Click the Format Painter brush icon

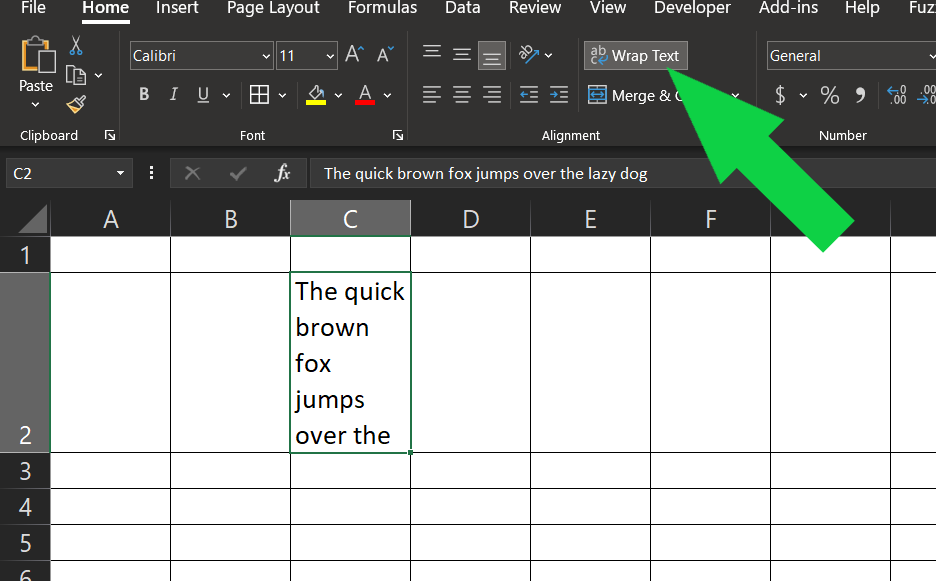click(76, 104)
